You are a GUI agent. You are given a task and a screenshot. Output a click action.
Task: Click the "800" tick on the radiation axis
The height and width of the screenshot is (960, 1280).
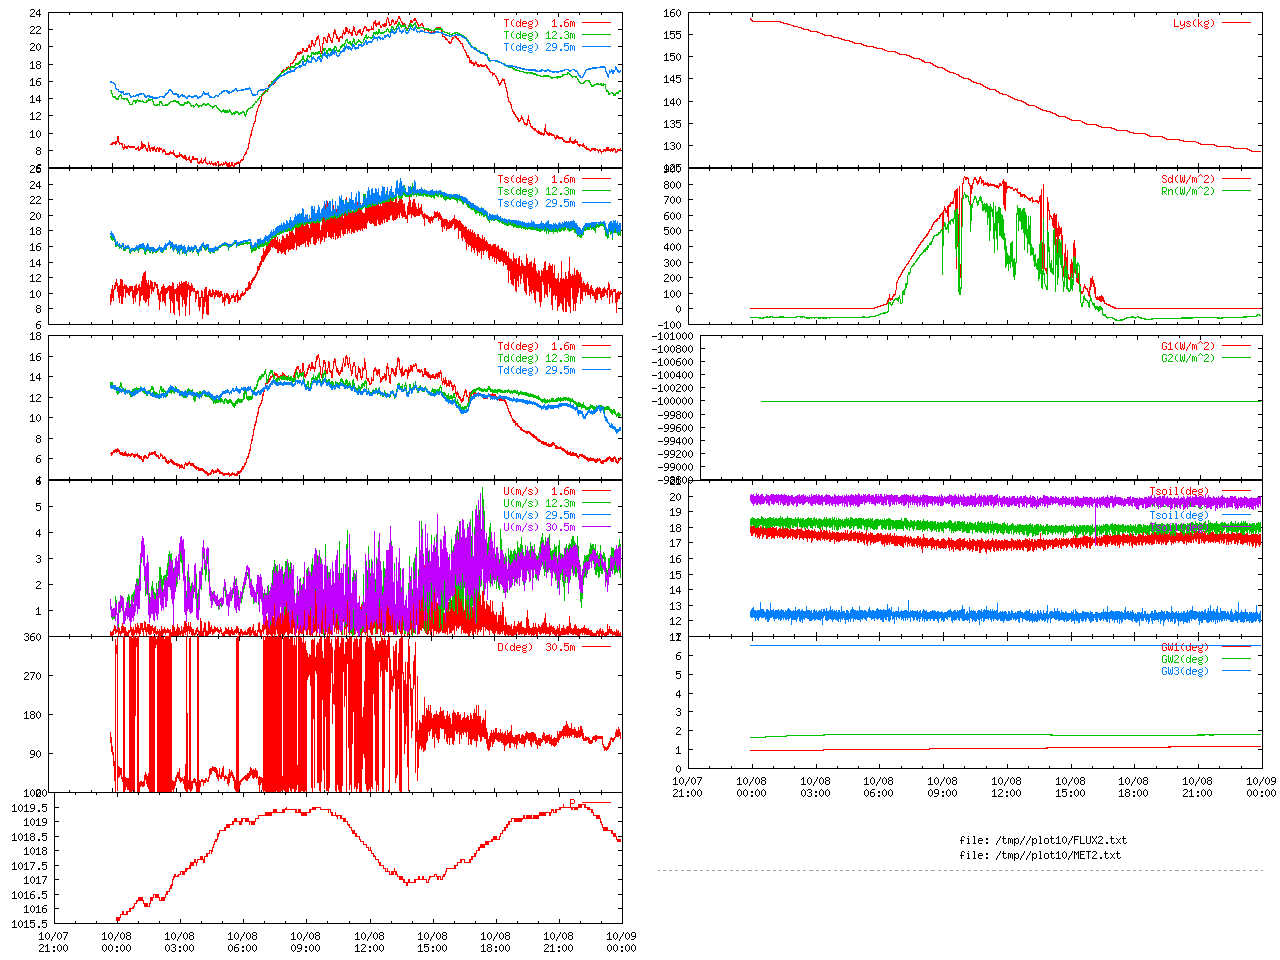pos(671,185)
